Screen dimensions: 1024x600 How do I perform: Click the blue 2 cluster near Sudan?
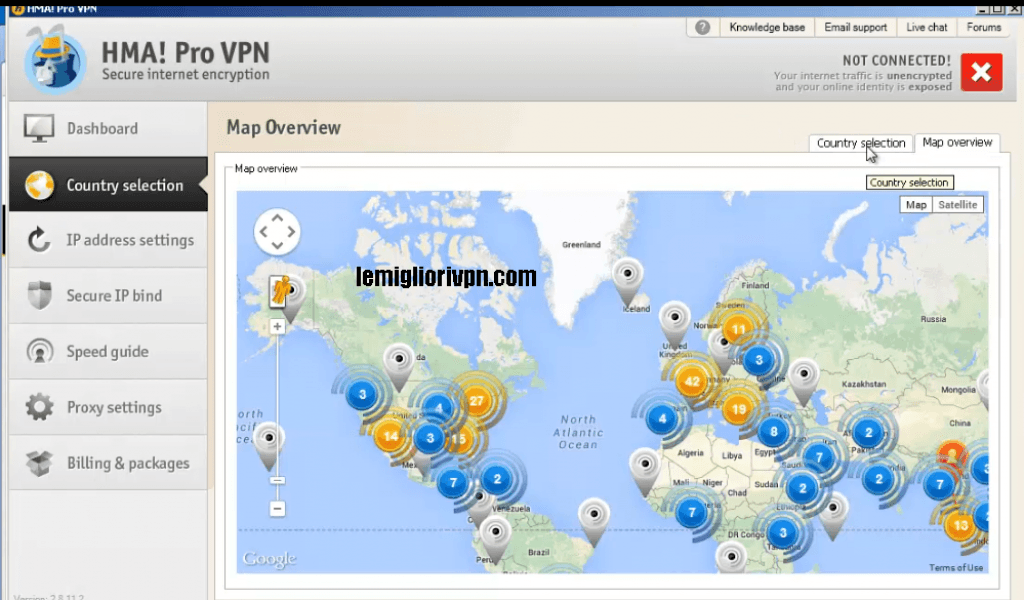pos(802,488)
